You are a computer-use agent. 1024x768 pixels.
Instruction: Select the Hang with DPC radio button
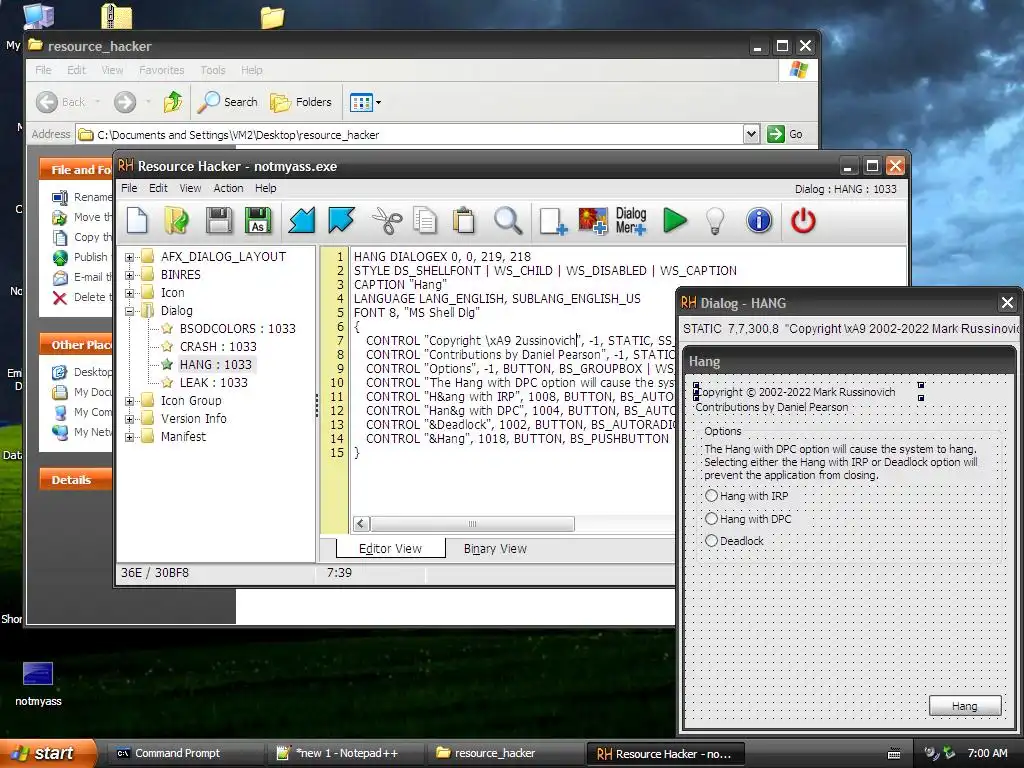coord(711,519)
